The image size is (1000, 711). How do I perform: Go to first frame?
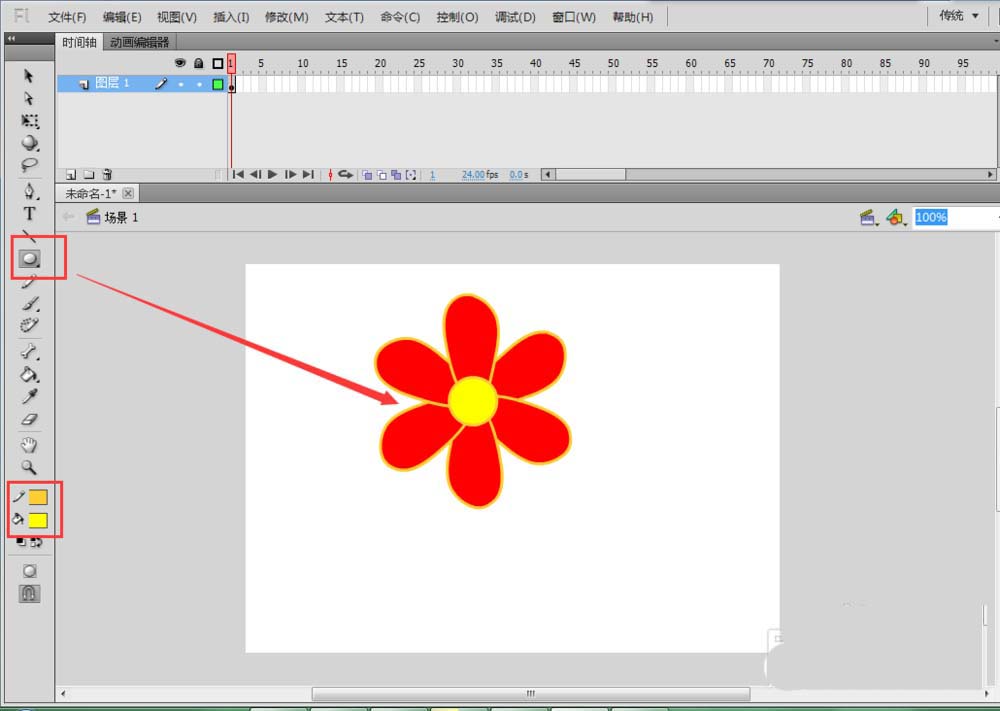point(238,175)
